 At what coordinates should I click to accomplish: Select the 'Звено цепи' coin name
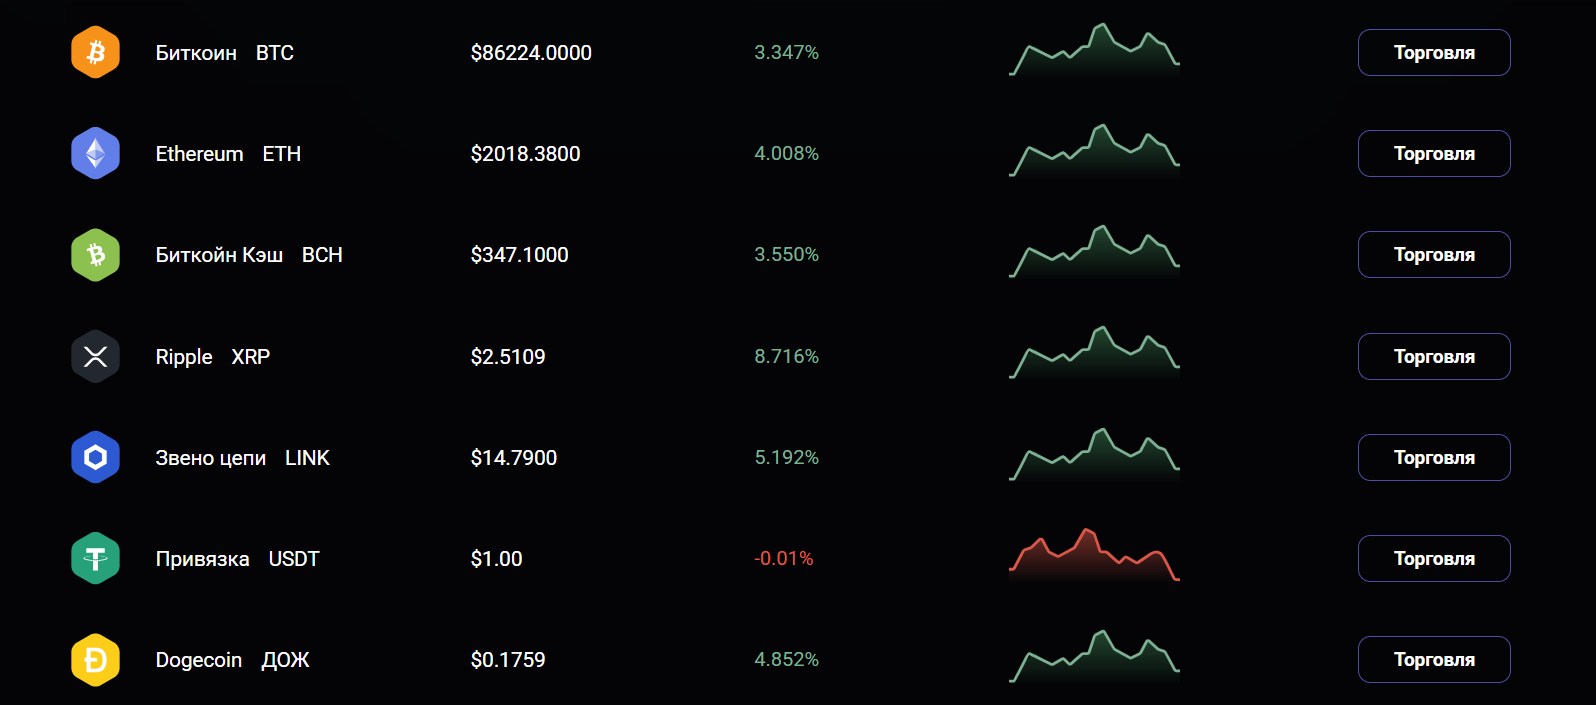pos(211,458)
